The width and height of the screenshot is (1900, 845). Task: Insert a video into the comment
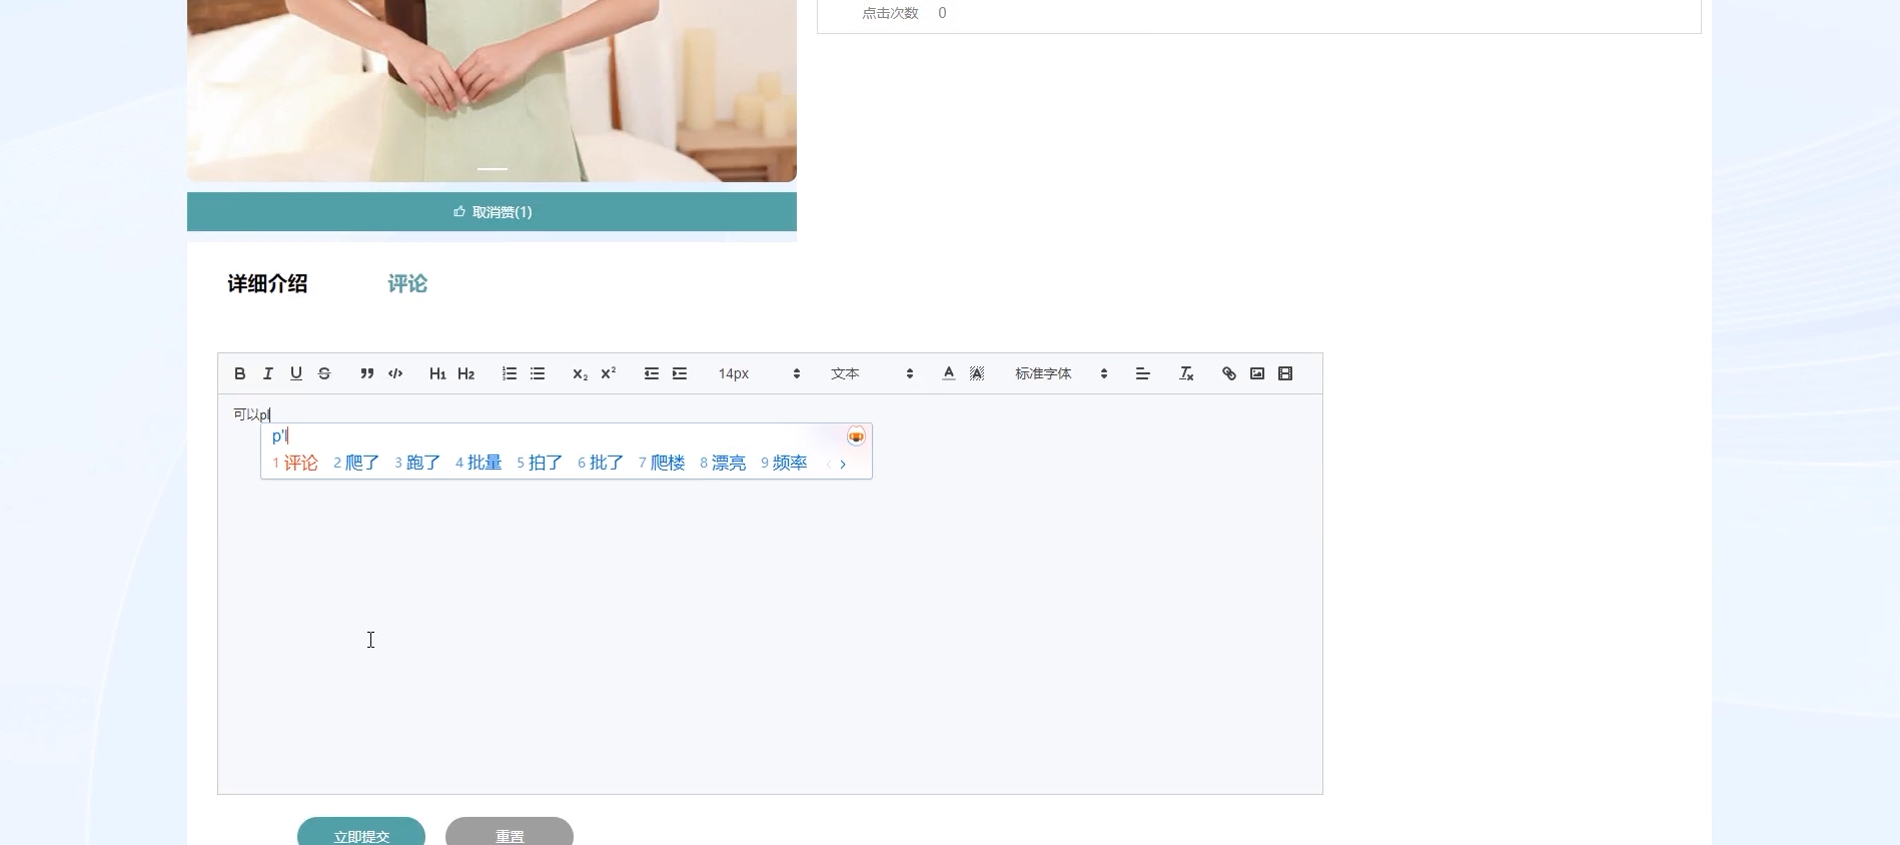pos(1285,373)
